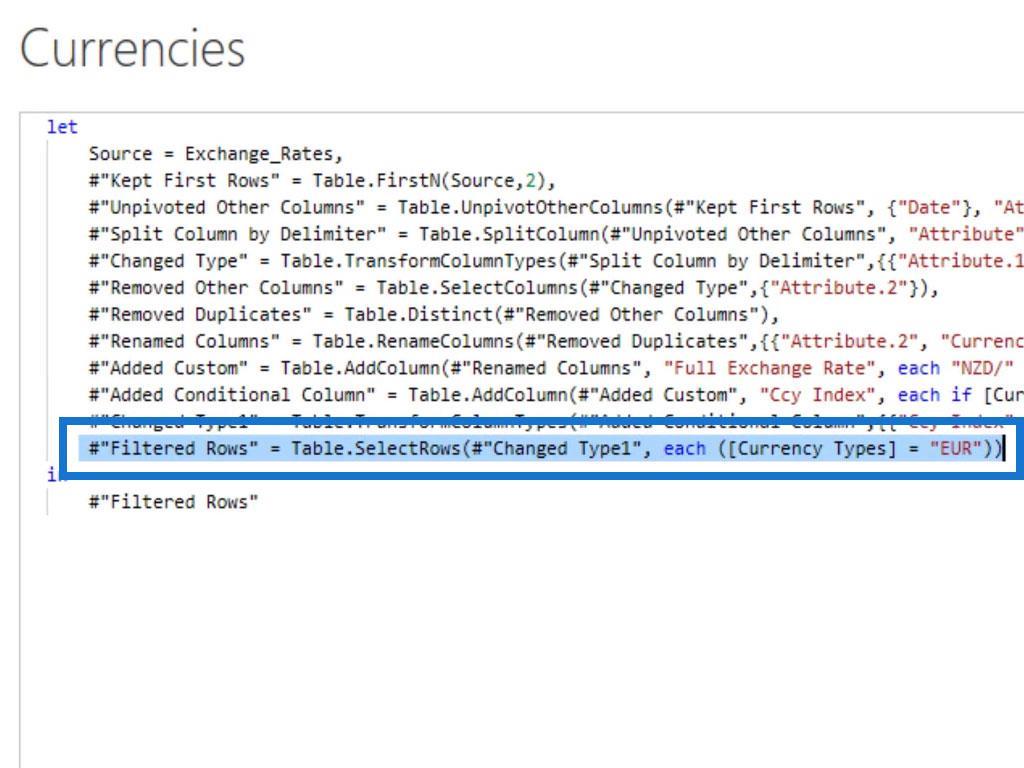Click the Unpivoted Other Columns step line

click(556, 207)
